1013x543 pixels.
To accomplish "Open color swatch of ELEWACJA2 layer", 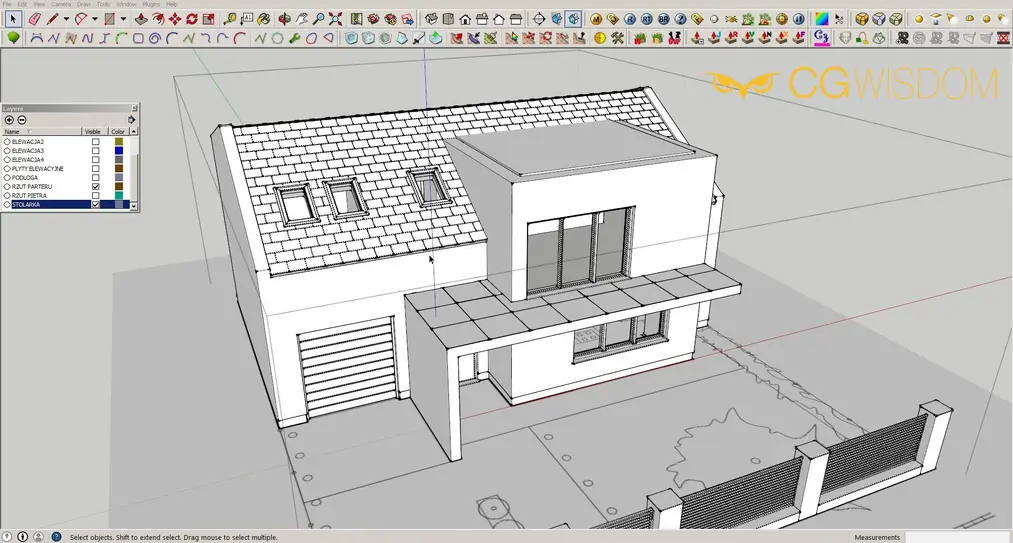I will (119, 142).
